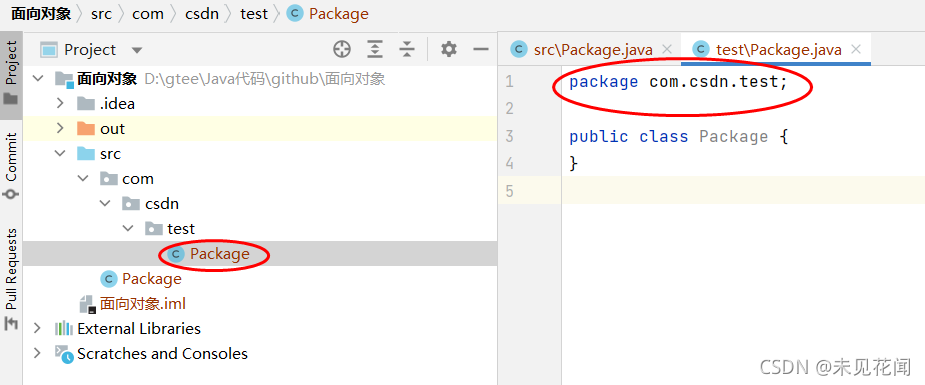Click the src source-root folder icon

pyautogui.click(x=86, y=154)
